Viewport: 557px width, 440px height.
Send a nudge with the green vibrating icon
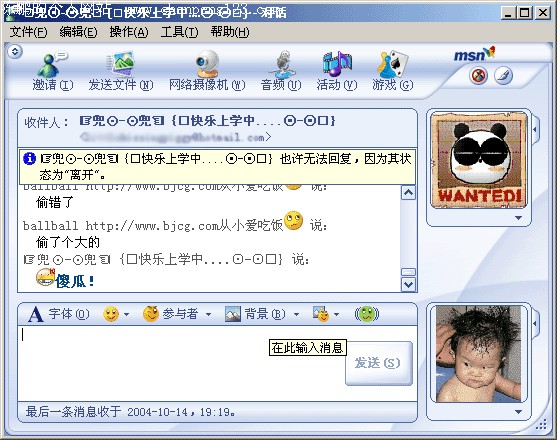(367, 314)
